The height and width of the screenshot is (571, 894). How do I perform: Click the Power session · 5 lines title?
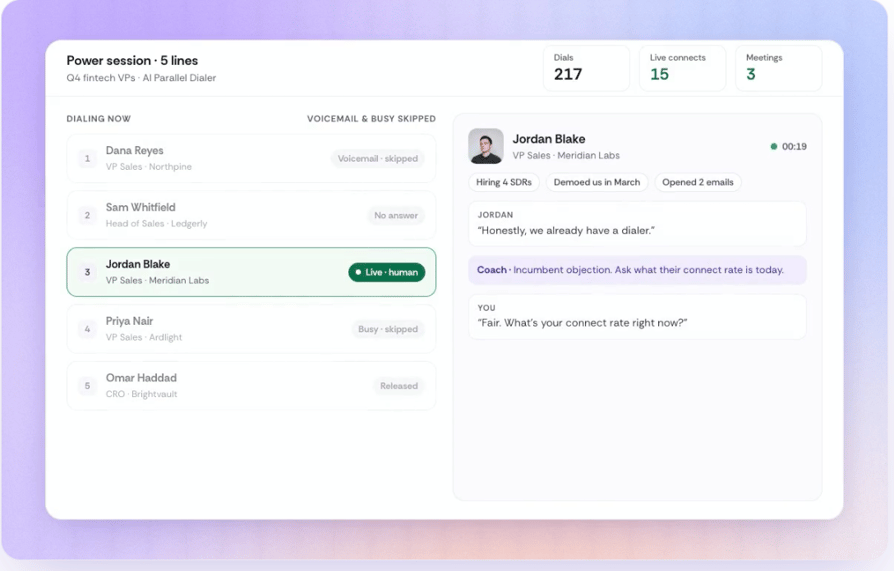[x=132, y=60]
